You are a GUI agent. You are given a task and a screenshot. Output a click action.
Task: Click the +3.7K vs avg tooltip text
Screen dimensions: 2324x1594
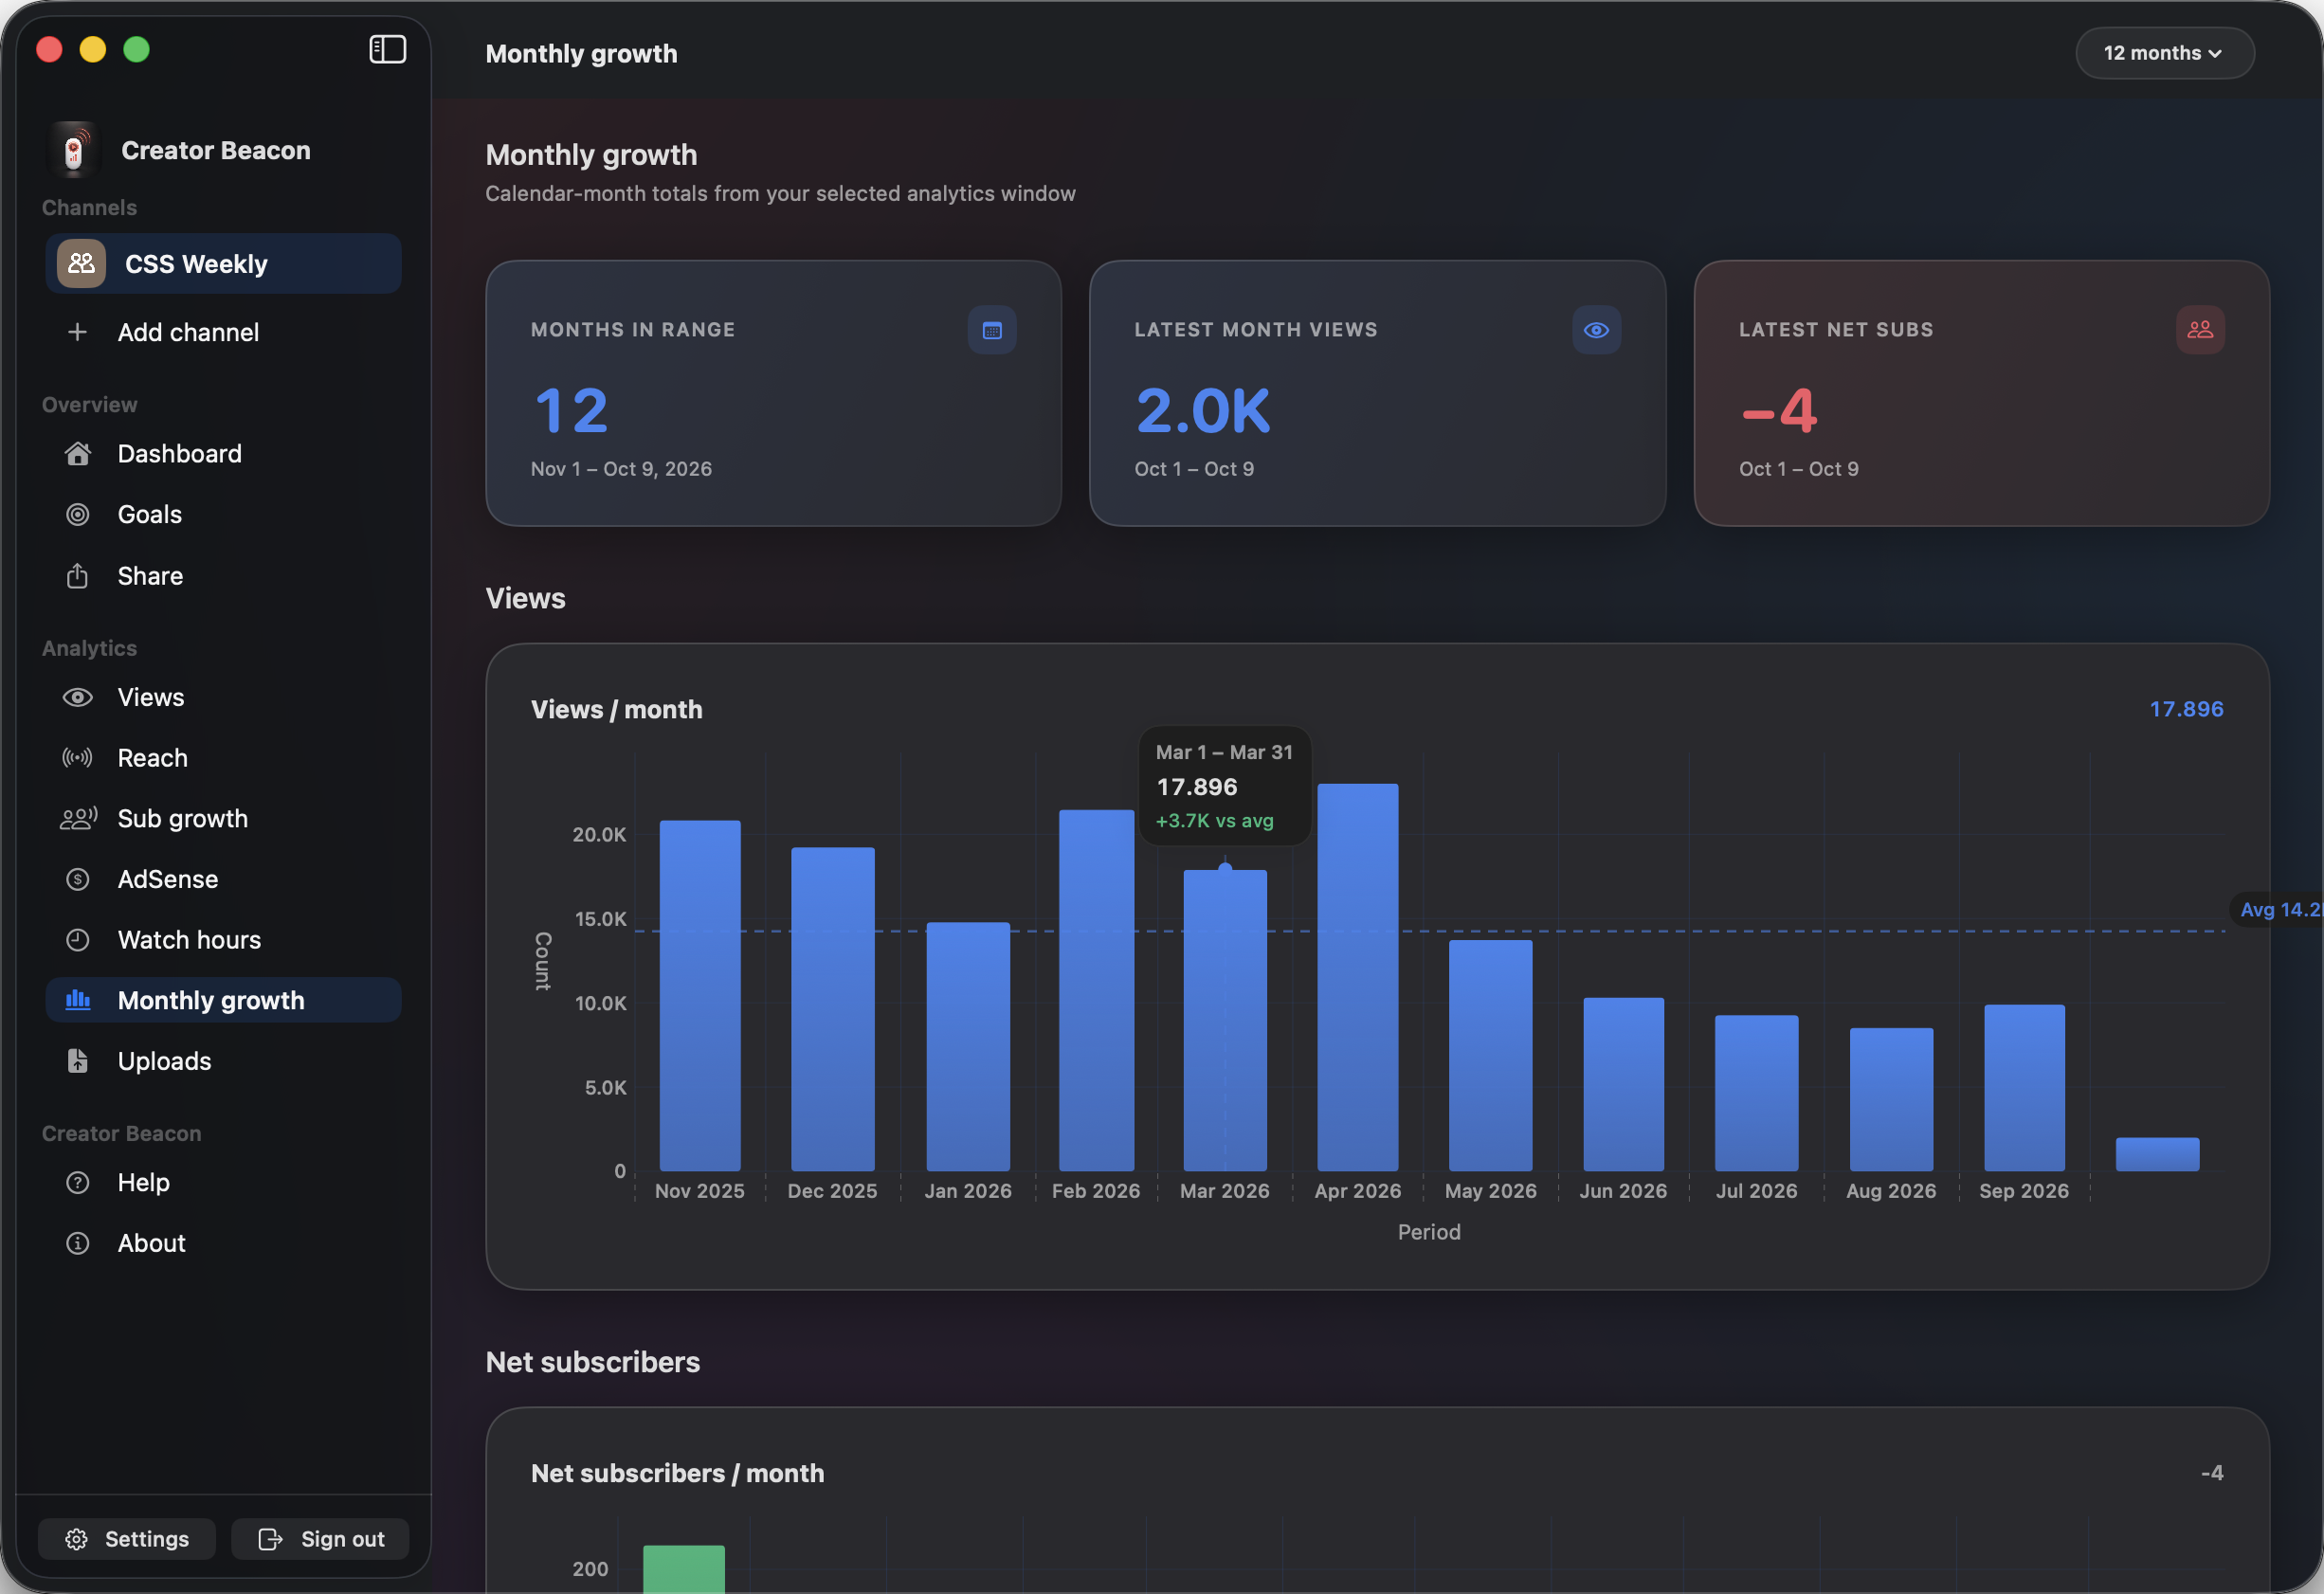point(1214,820)
